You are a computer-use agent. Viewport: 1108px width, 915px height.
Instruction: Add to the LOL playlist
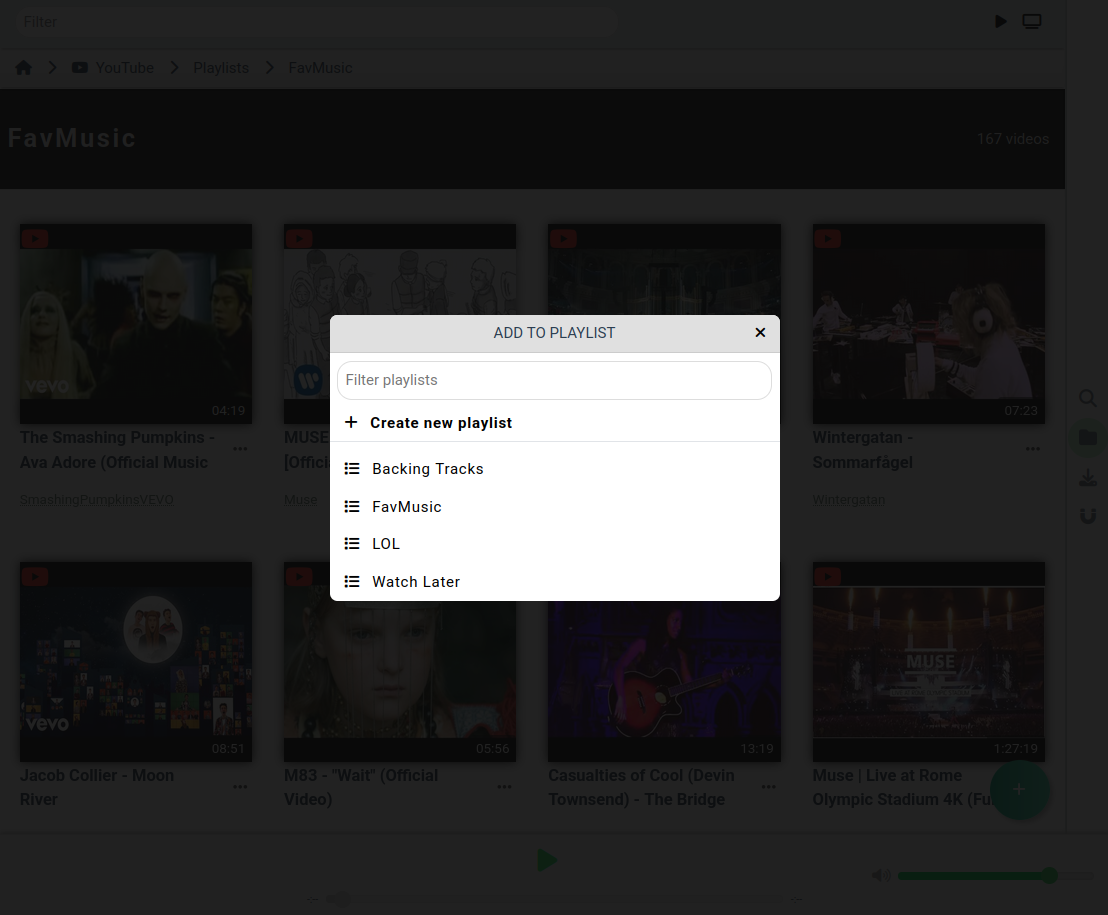point(555,544)
